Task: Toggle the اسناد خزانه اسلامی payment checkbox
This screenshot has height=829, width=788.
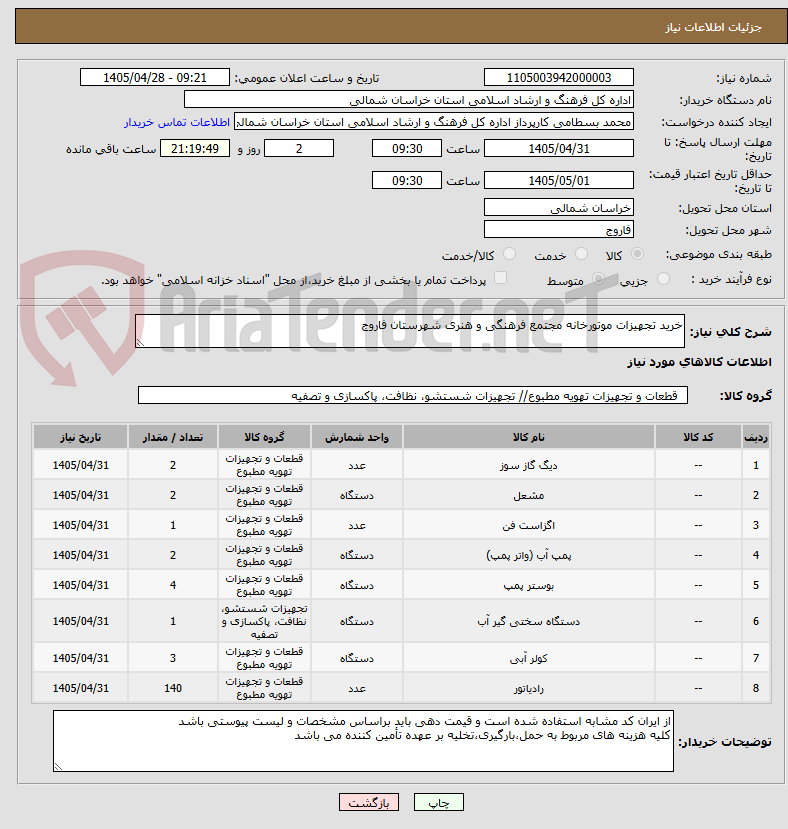Action: click(500, 279)
